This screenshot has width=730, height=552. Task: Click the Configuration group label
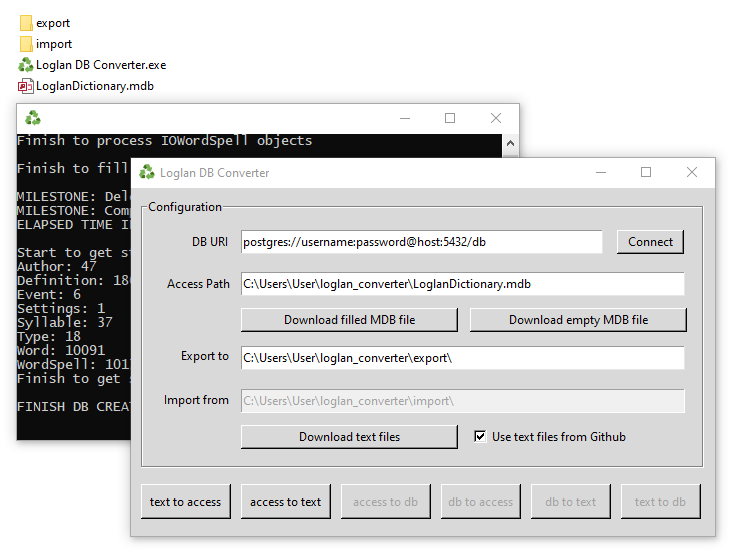pyautogui.click(x=185, y=207)
